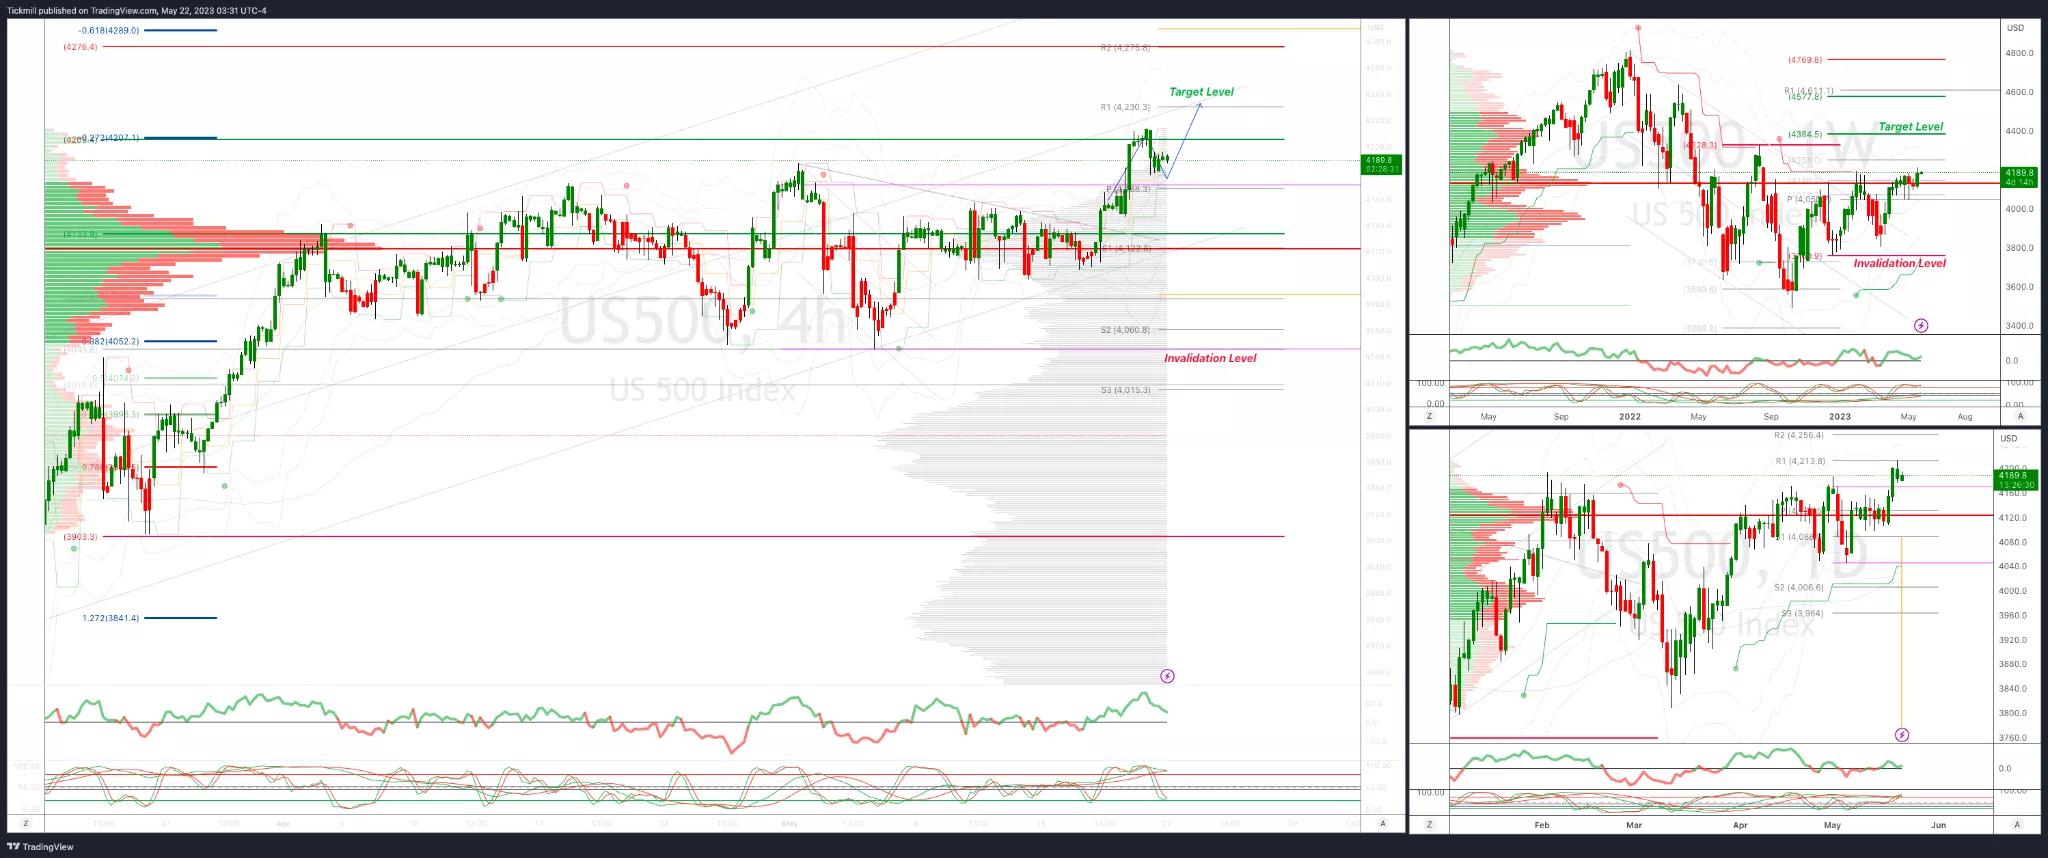The height and width of the screenshot is (858, 2048).
Task: Click the TradingView logo in footer
Action: click(41, 847)
